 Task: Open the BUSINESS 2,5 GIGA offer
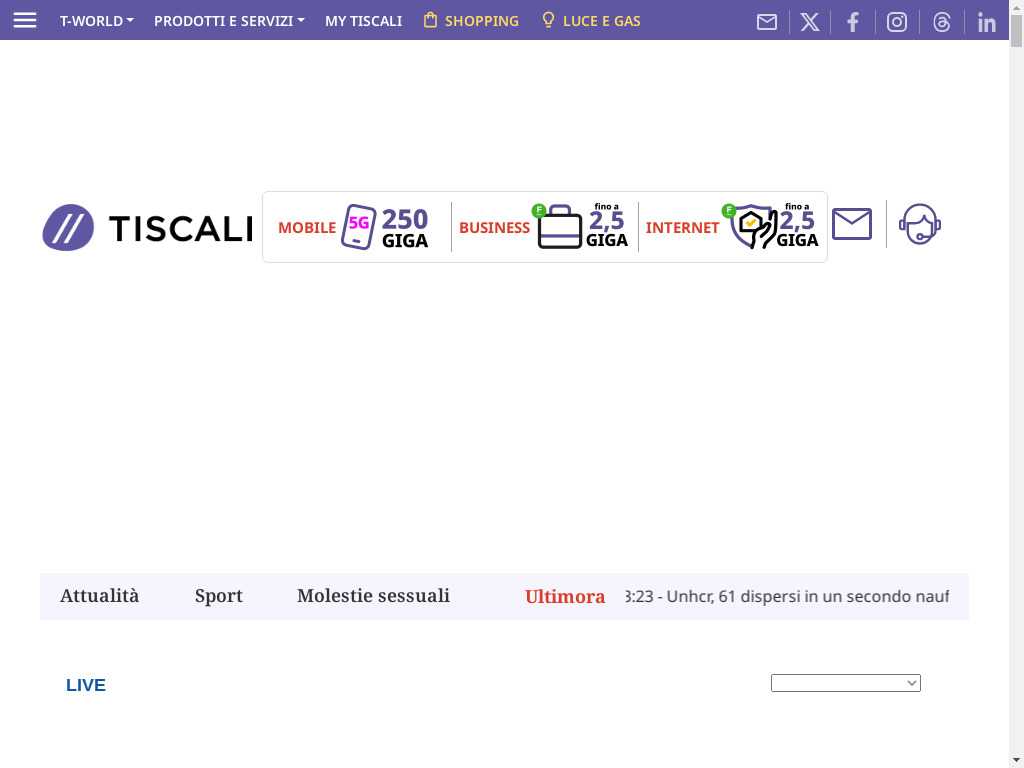543,227
